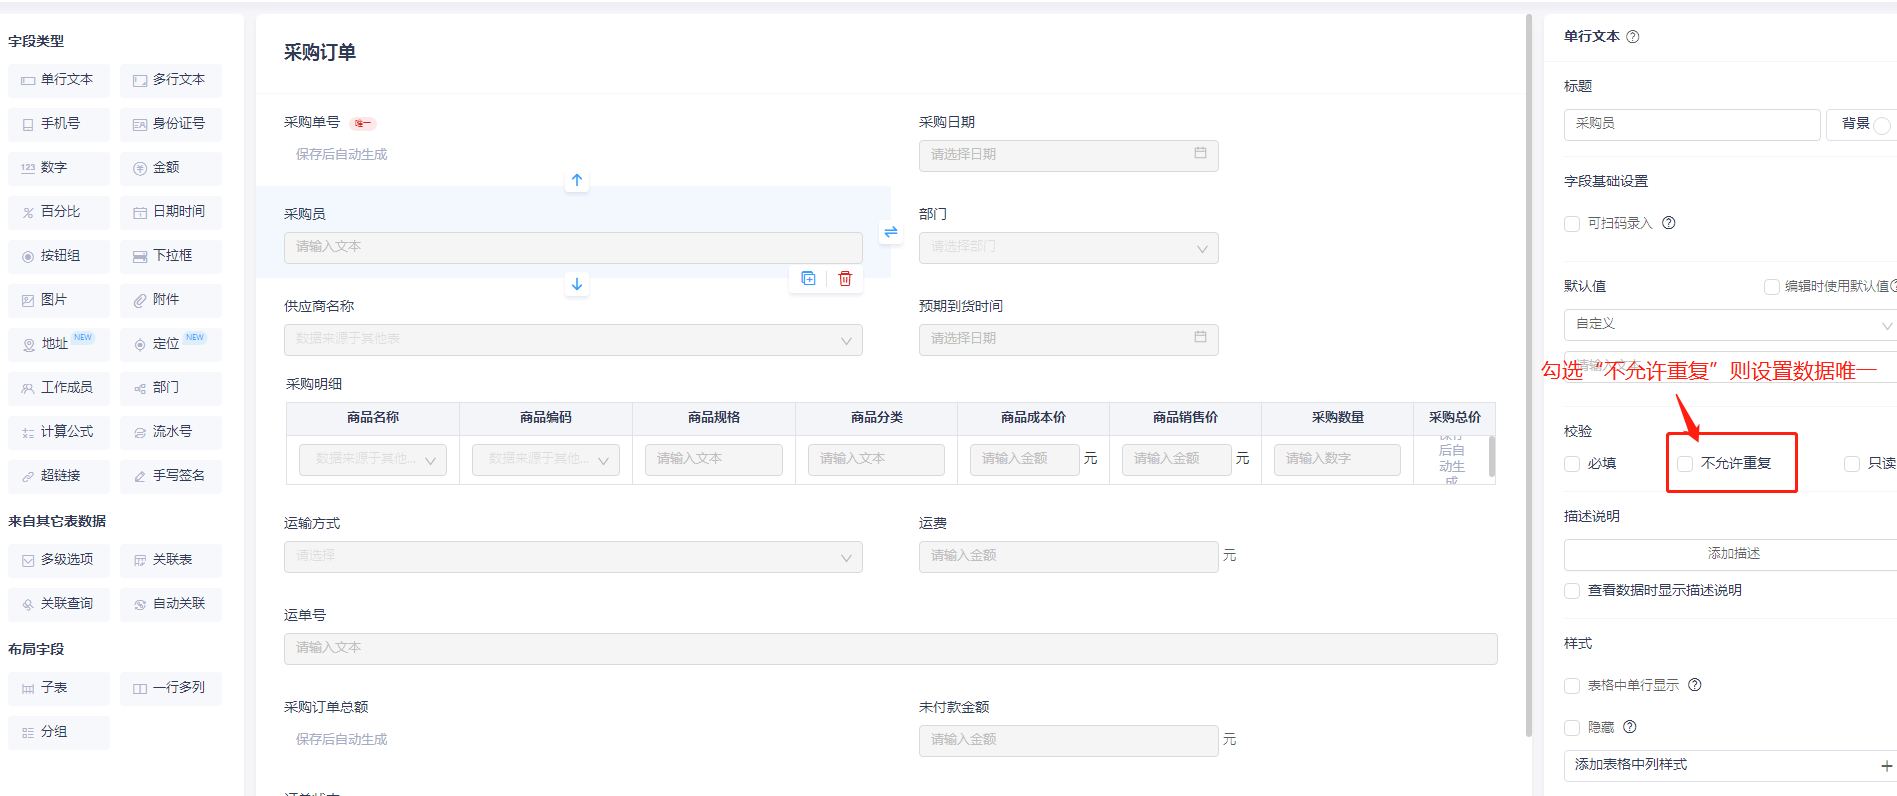The image size is (1897, 796).
Task: Select the 单行文本 field type
Action: [x=59, y=80]
